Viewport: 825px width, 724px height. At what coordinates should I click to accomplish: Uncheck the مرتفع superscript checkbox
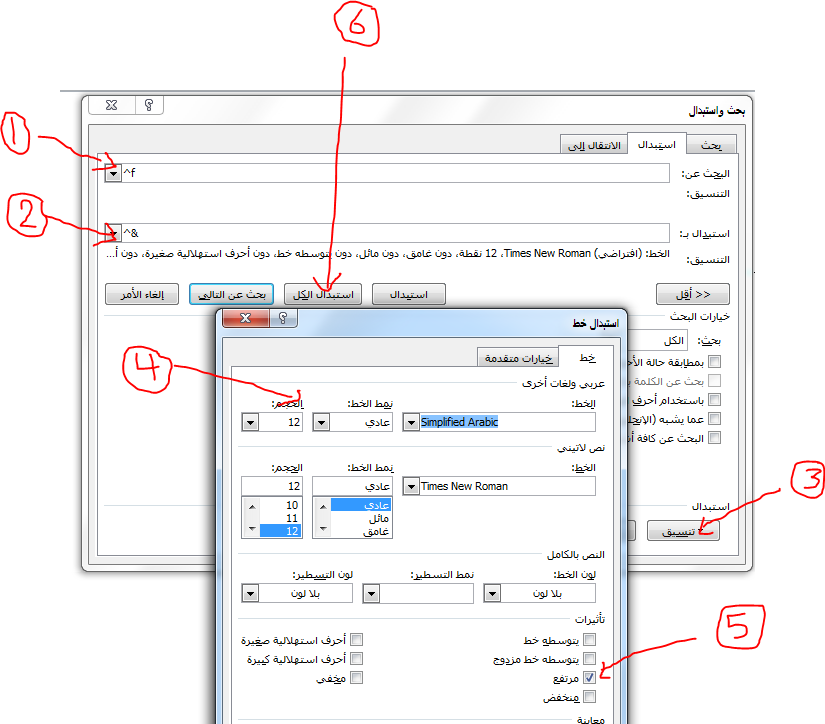(x=589, y=677)
